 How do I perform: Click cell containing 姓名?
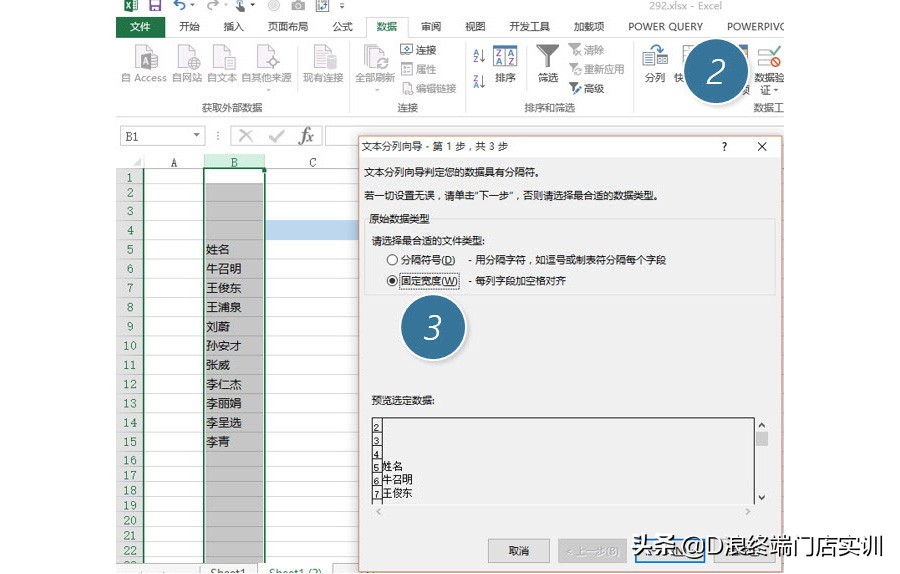pos(234,250)
